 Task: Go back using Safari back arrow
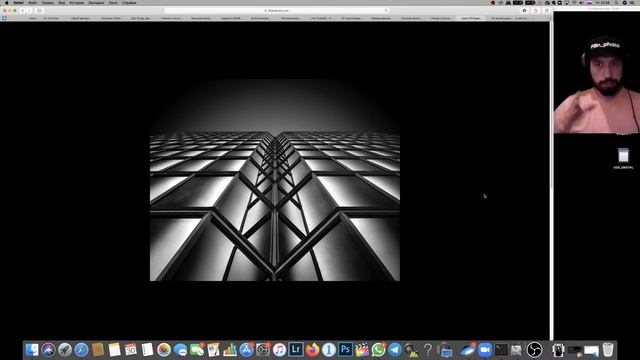coord(22,11)
